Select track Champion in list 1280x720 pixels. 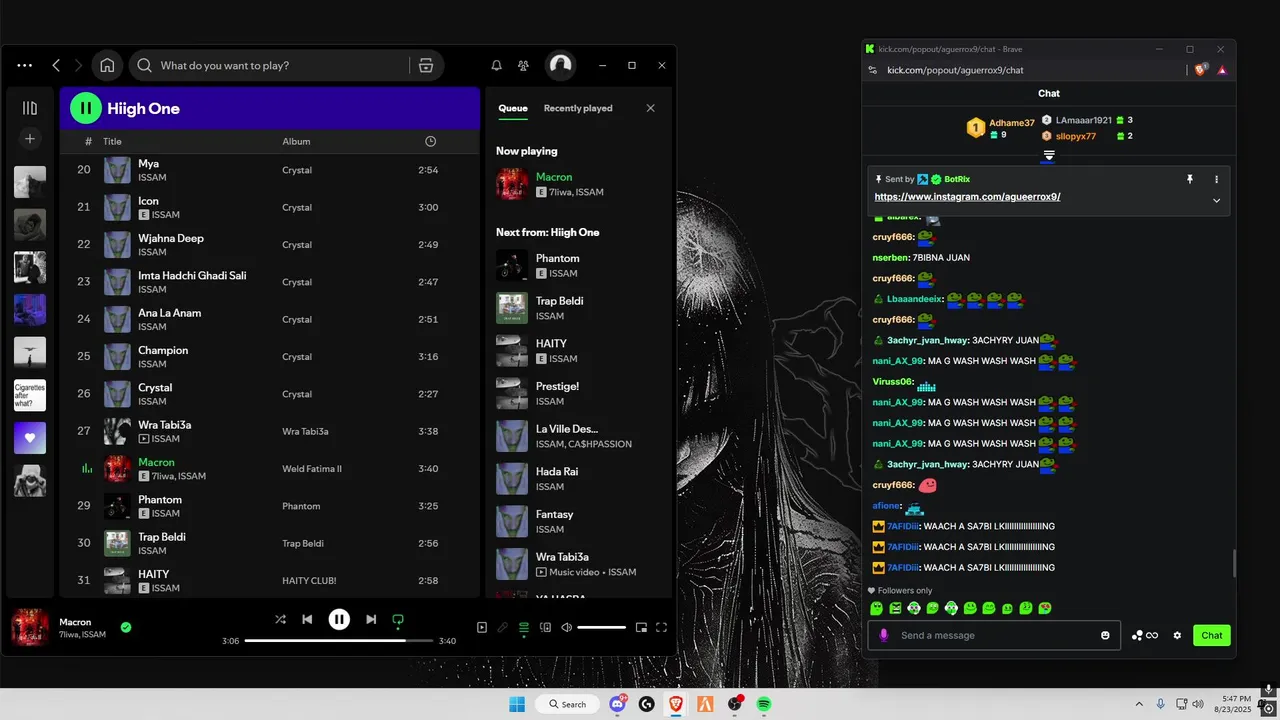coord(269,357)
